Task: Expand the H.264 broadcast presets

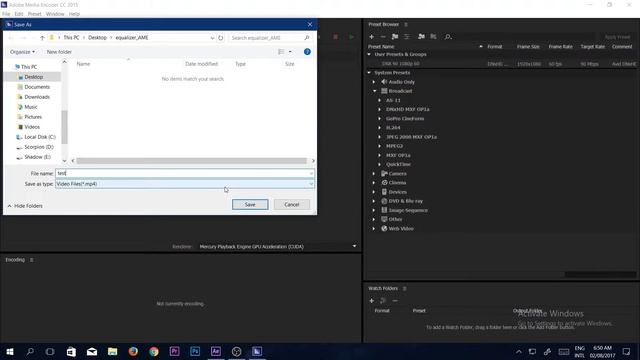Action: 379,128
